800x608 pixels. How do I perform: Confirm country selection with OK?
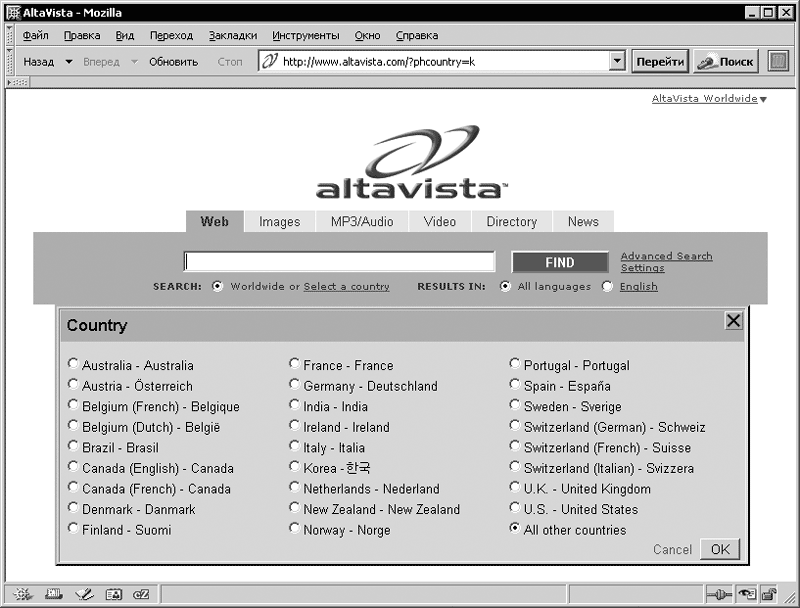point(720,549)
